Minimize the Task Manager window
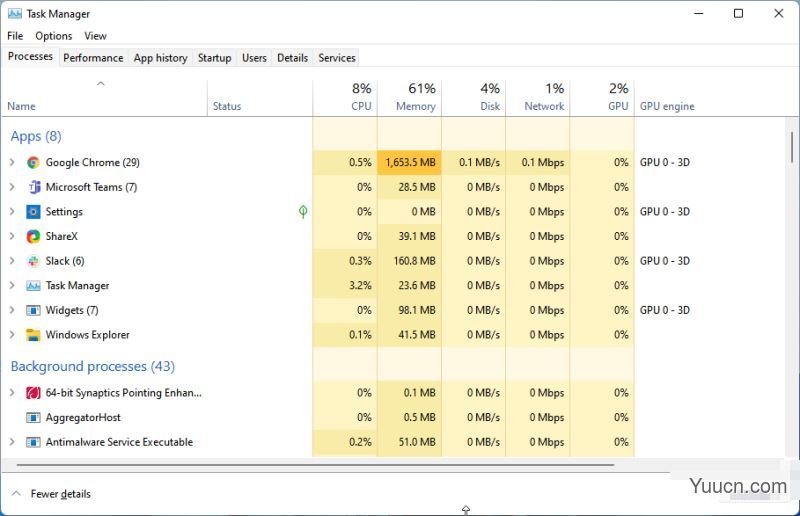Screen dimensions: 800x516 [x=699, y=13]
